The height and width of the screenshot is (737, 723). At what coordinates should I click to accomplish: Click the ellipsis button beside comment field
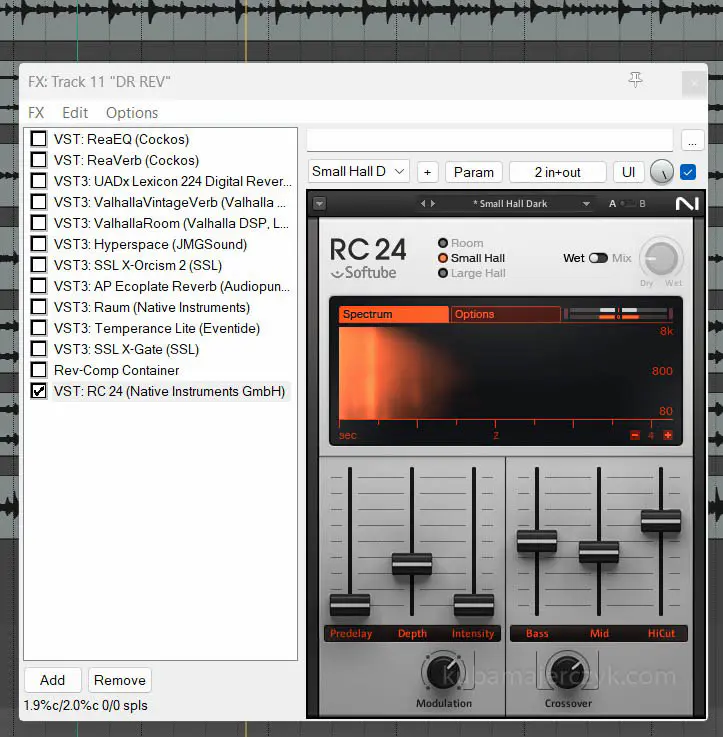692,140
